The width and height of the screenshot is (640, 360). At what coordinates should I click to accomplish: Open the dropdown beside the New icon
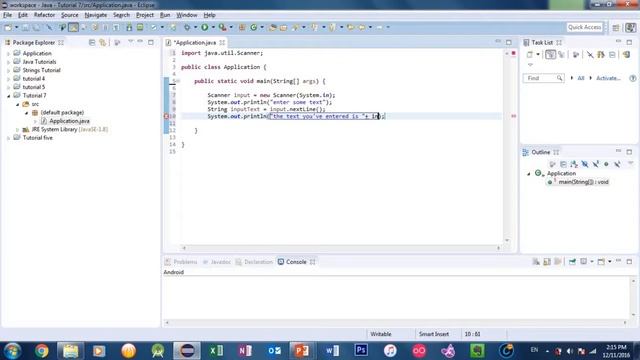[x=16, y=27]
